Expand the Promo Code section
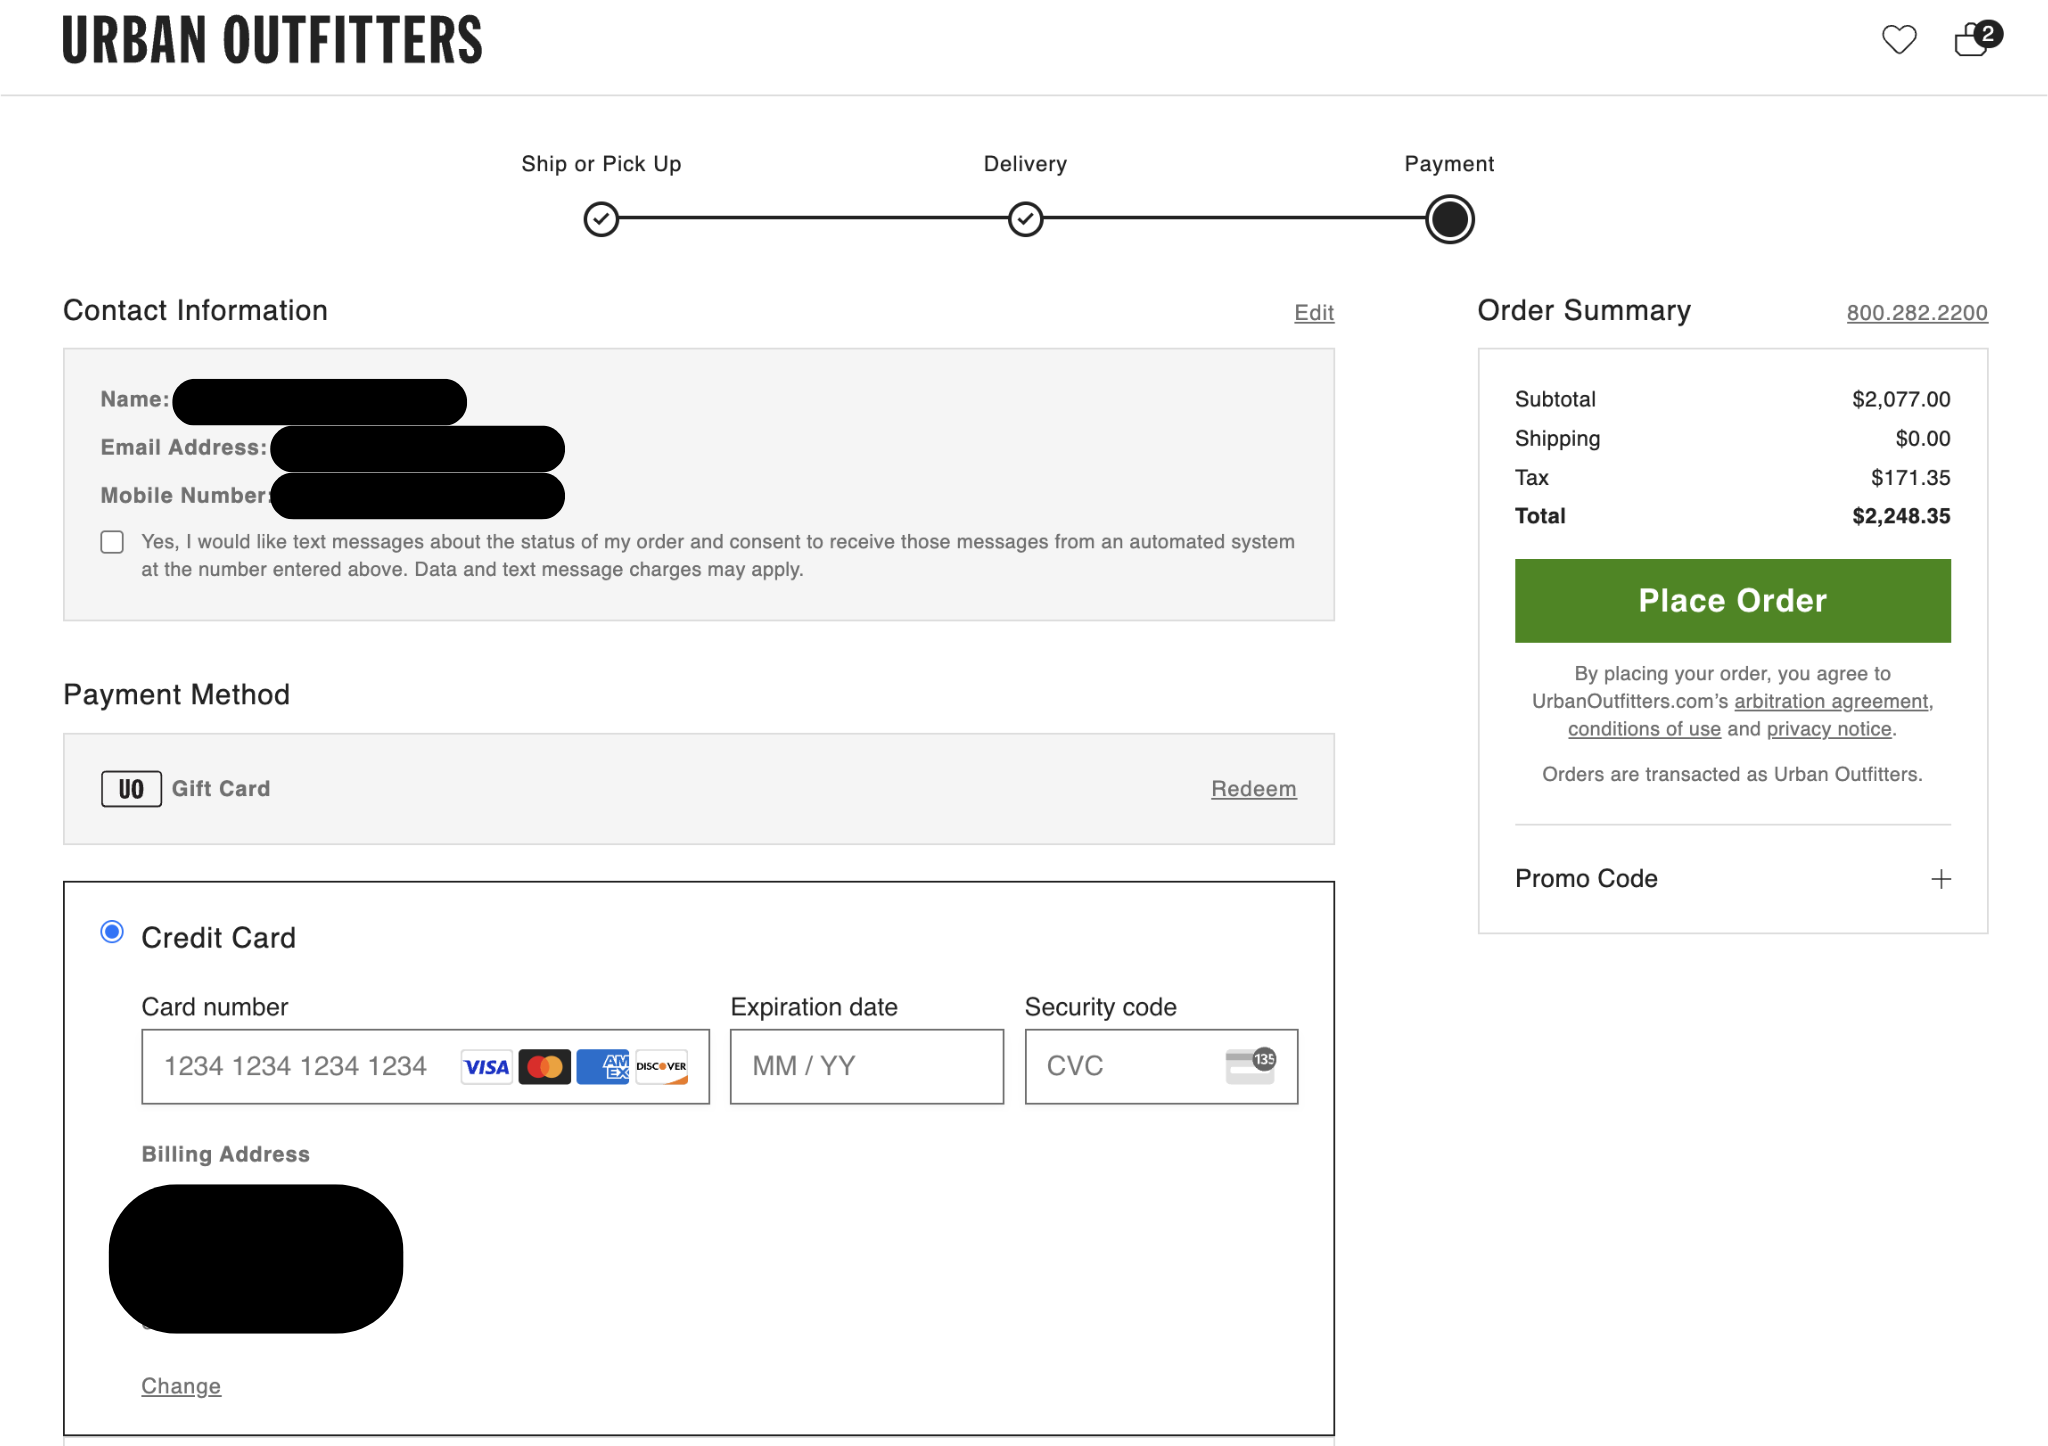 1940,879
